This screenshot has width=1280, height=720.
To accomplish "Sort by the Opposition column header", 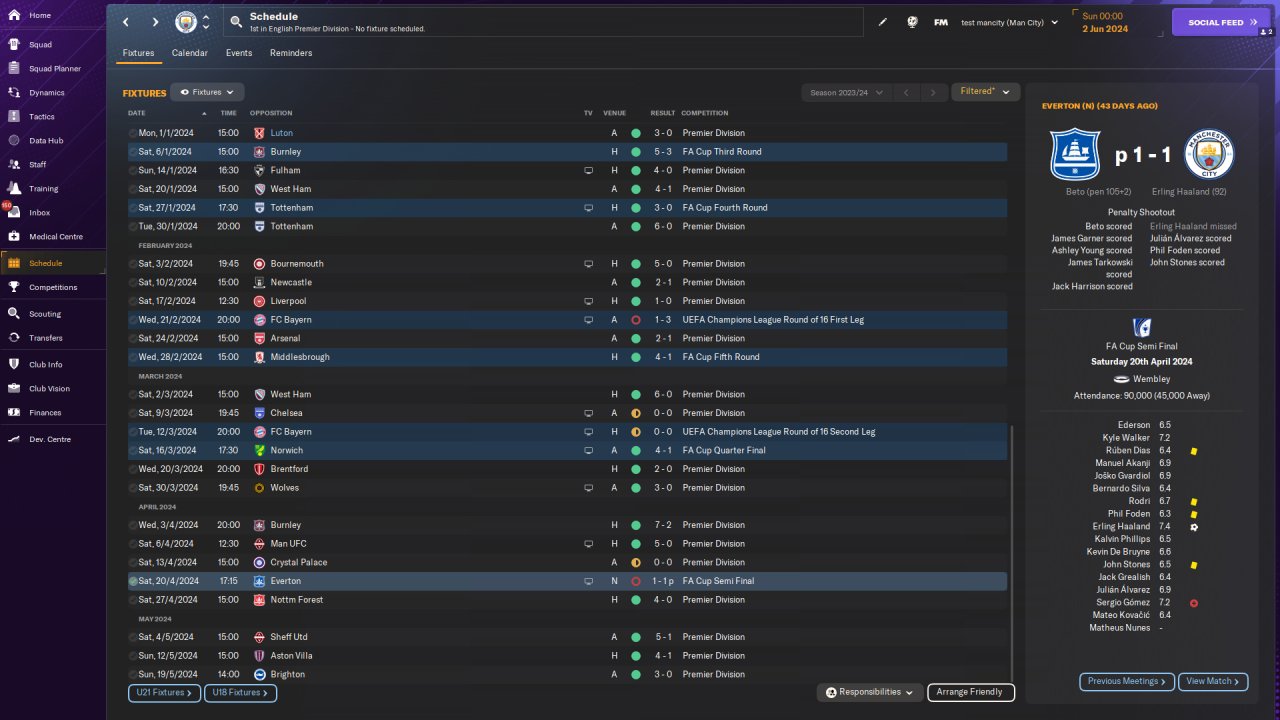I will pyautogui.click(x=271, y=113).
